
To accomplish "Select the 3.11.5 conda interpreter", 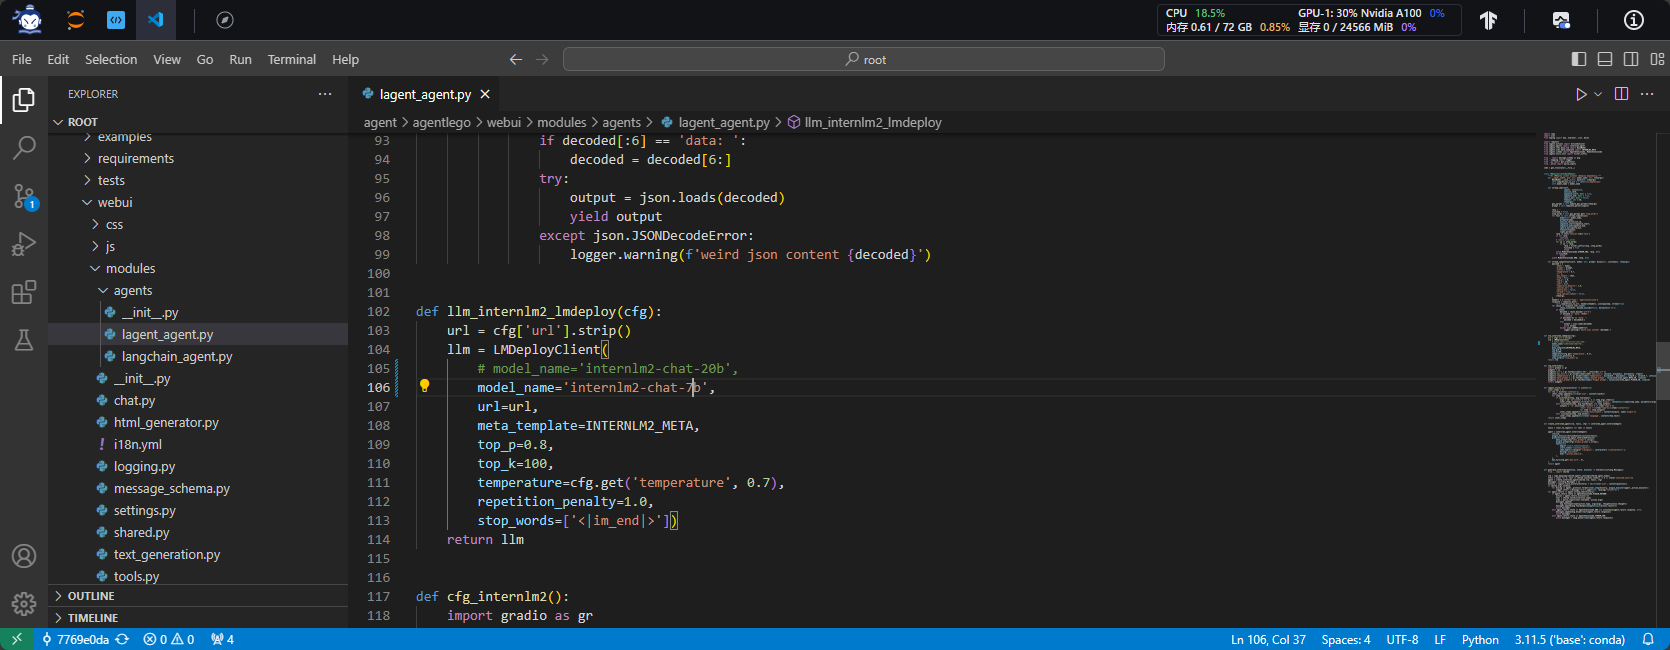I will point(1570,639).
